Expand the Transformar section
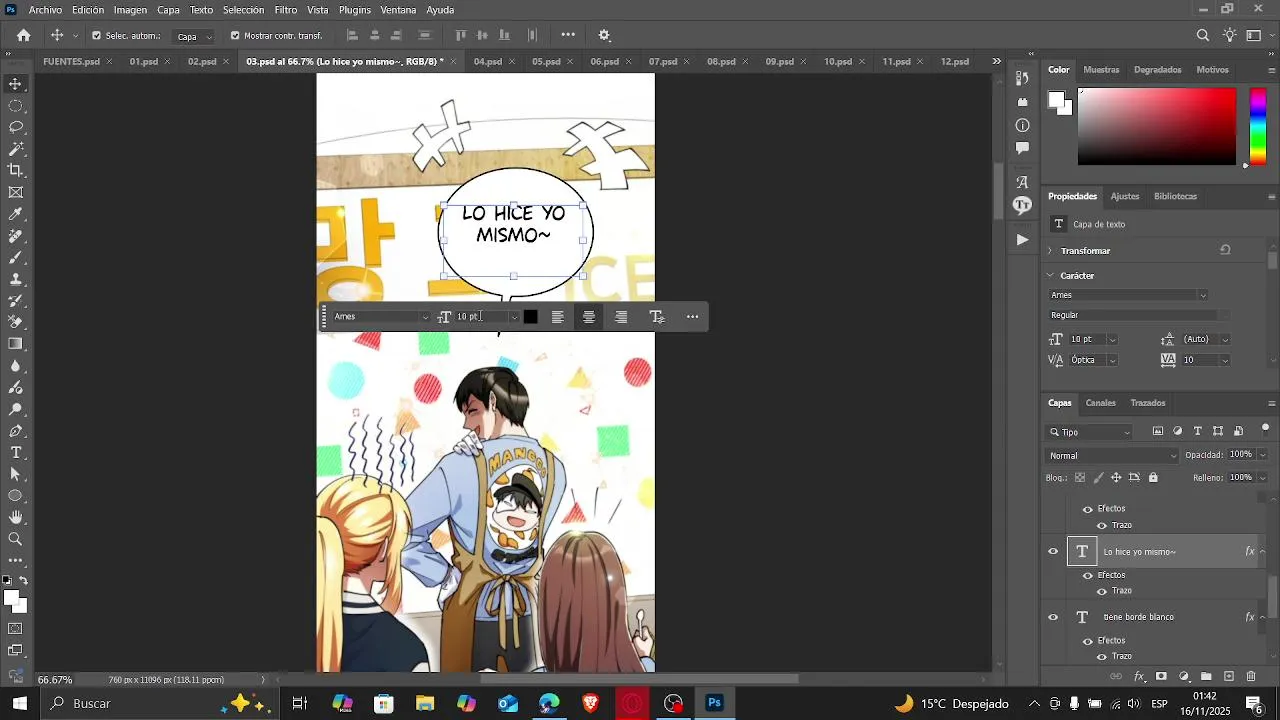 tap(1050, 250)
